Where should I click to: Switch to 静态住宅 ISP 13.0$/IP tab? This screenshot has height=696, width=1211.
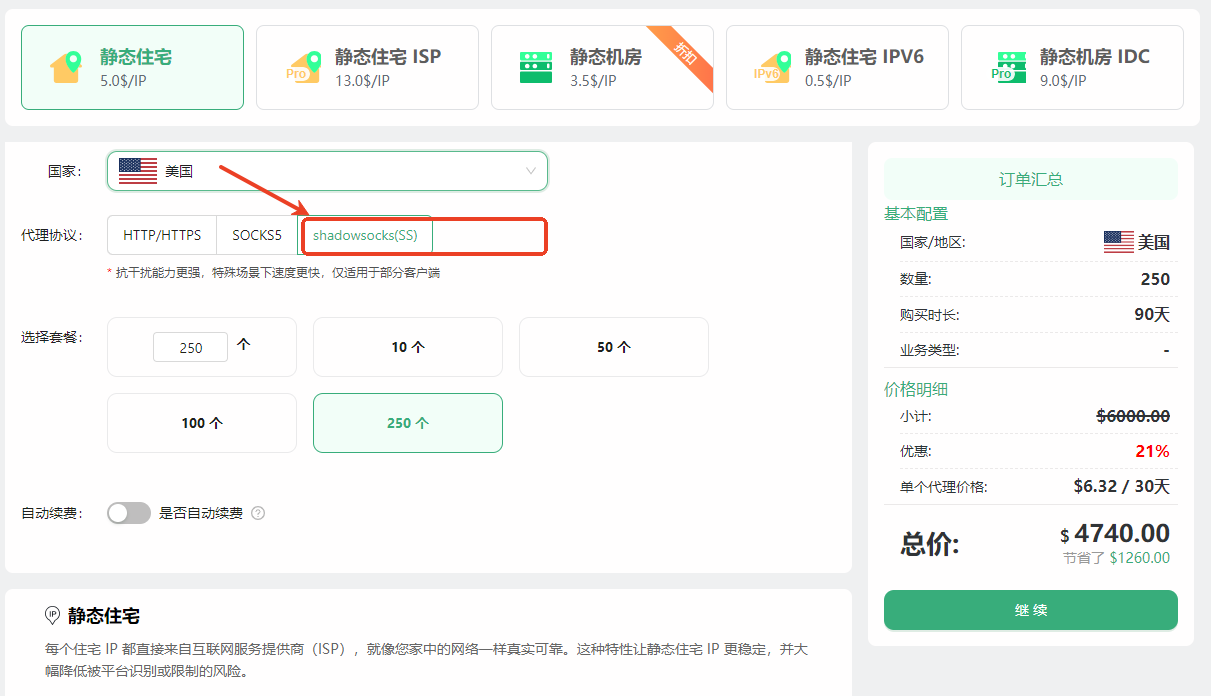pyautogui.click(x=367, y=67)
